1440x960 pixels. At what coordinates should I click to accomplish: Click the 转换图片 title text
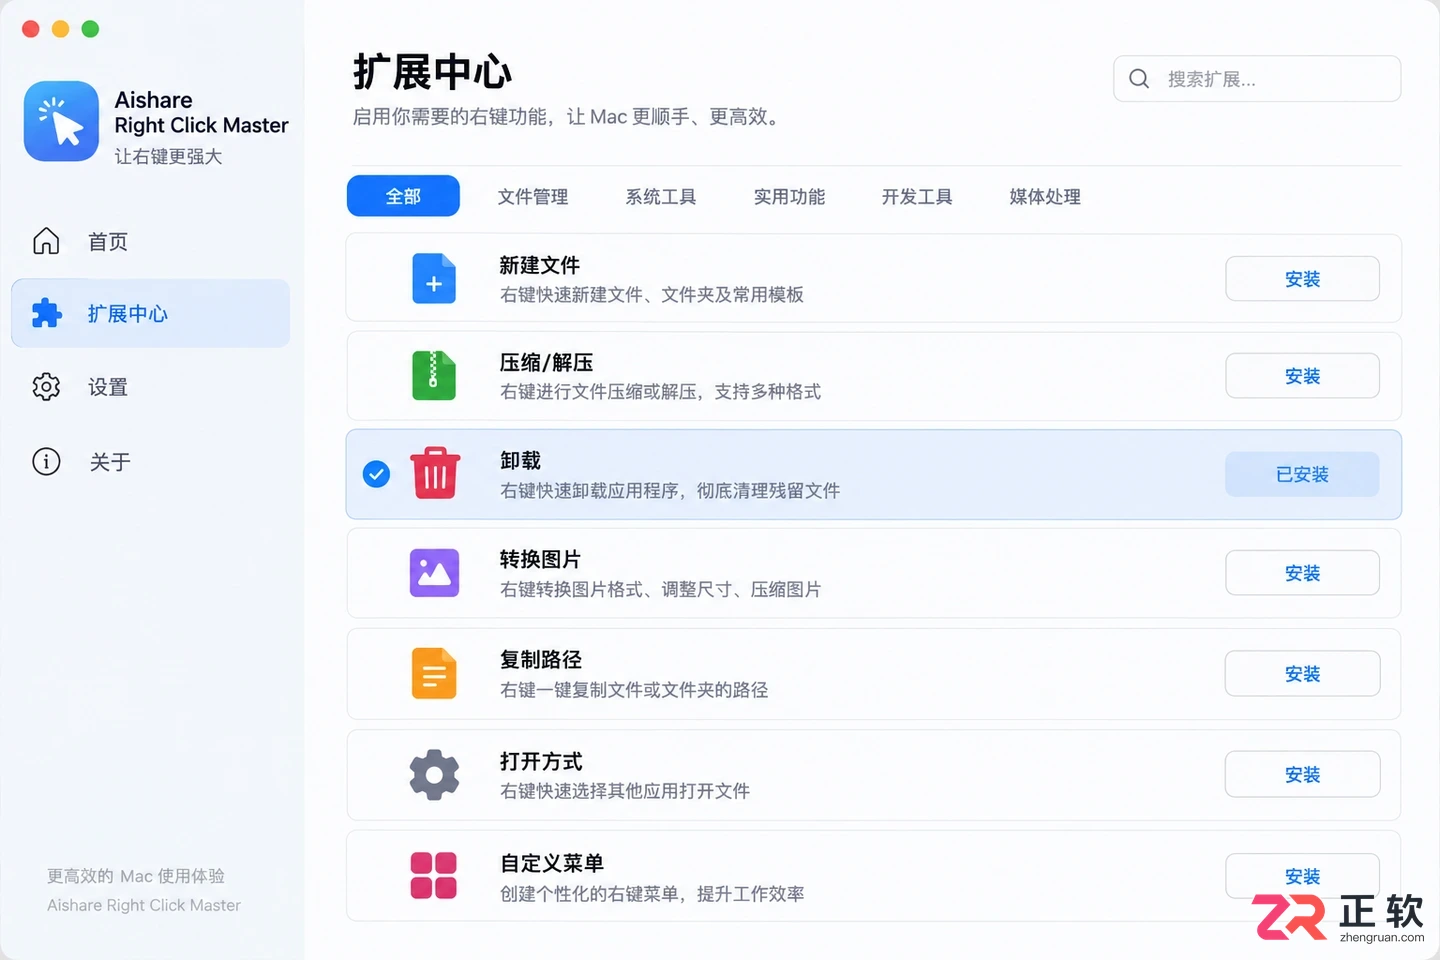[540, 559]
